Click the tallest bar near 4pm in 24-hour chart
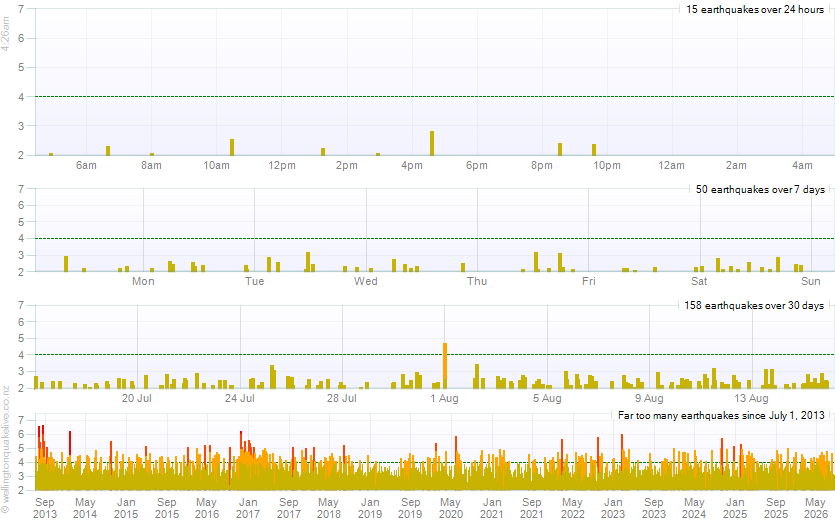The width and height of the screenshot is (835, 530). 432,143
